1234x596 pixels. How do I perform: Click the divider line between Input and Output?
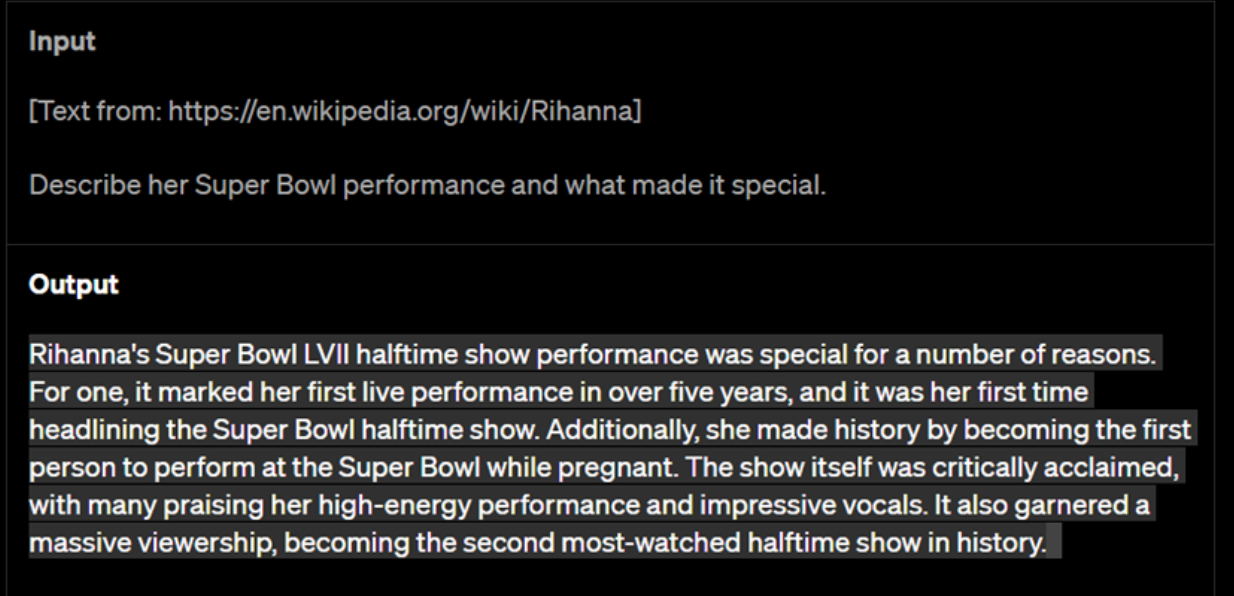click(x=617, y=245)
